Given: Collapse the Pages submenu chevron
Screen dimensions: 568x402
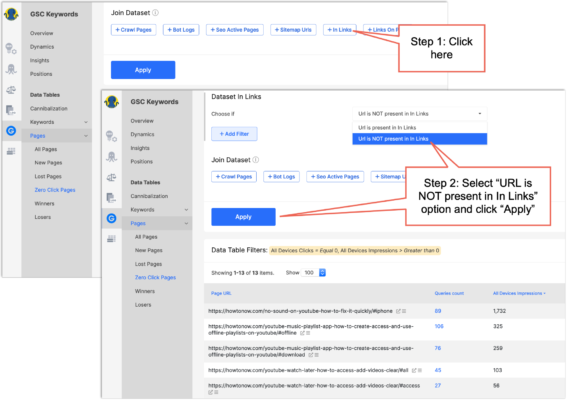Looking at the screenshot, I should [186, 223].
